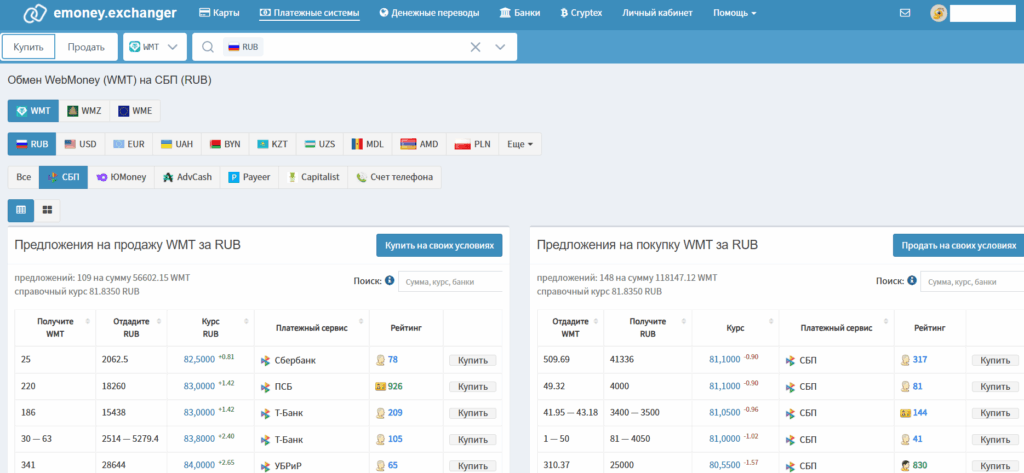Viewport: 1024px width, 473px height.
Task: Switch to table list view icon
Action: pyautogui.click(x=21, y=210)
